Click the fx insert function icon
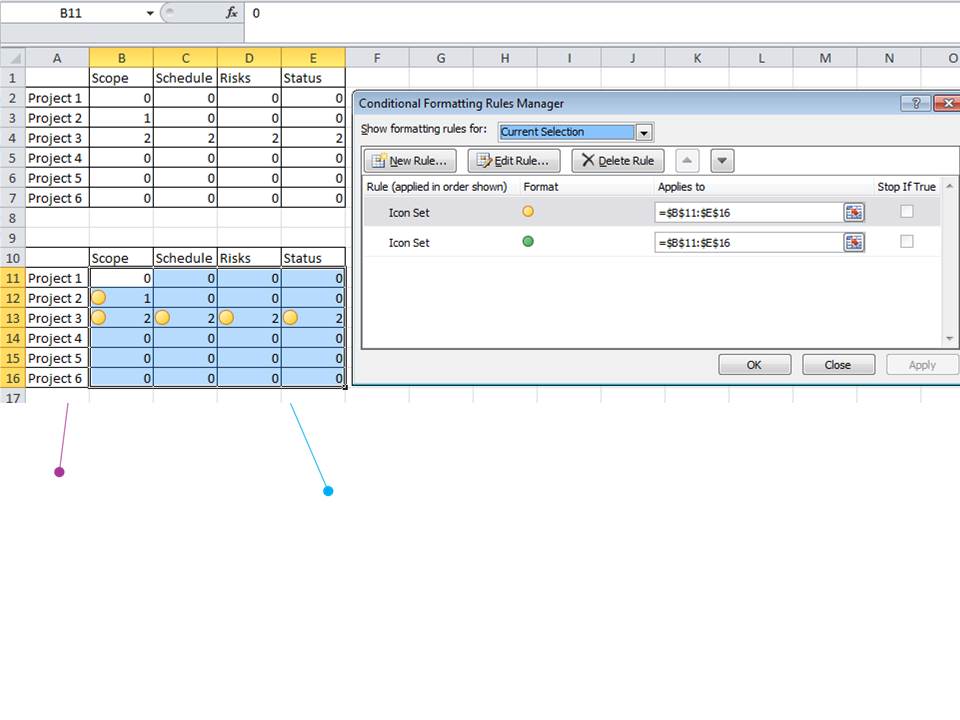 [231, 13]
